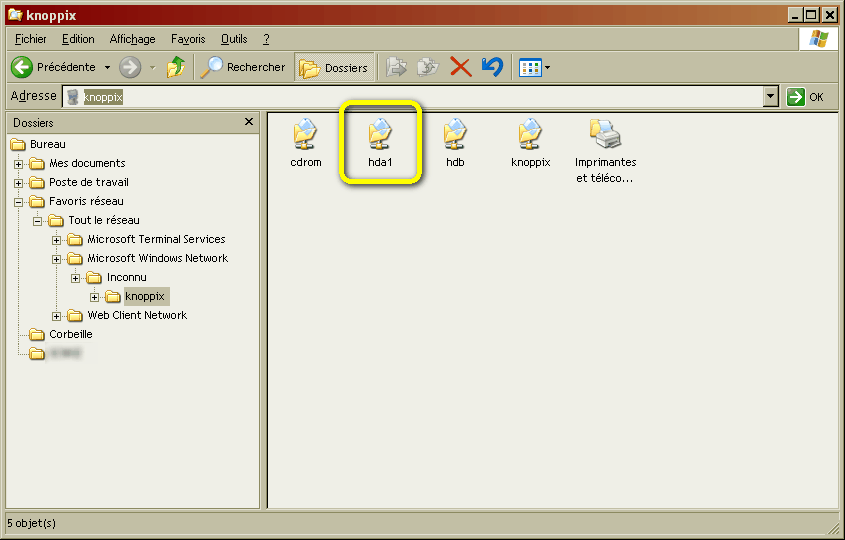Close the Dossiers side pane
Screen dimensions: 845x540
tap(249, 122)
